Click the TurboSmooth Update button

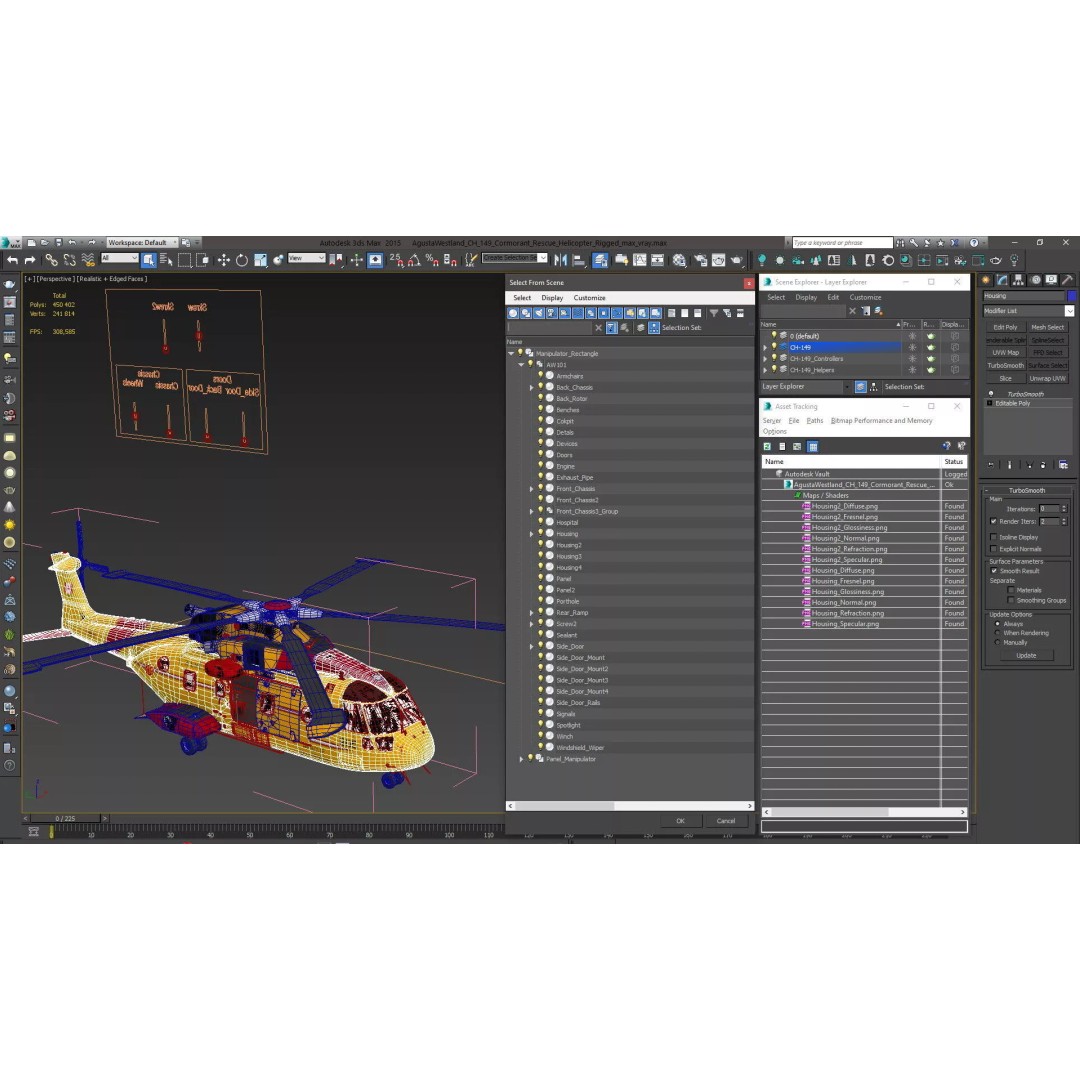pyautogui.click(x=1026, y=656)
